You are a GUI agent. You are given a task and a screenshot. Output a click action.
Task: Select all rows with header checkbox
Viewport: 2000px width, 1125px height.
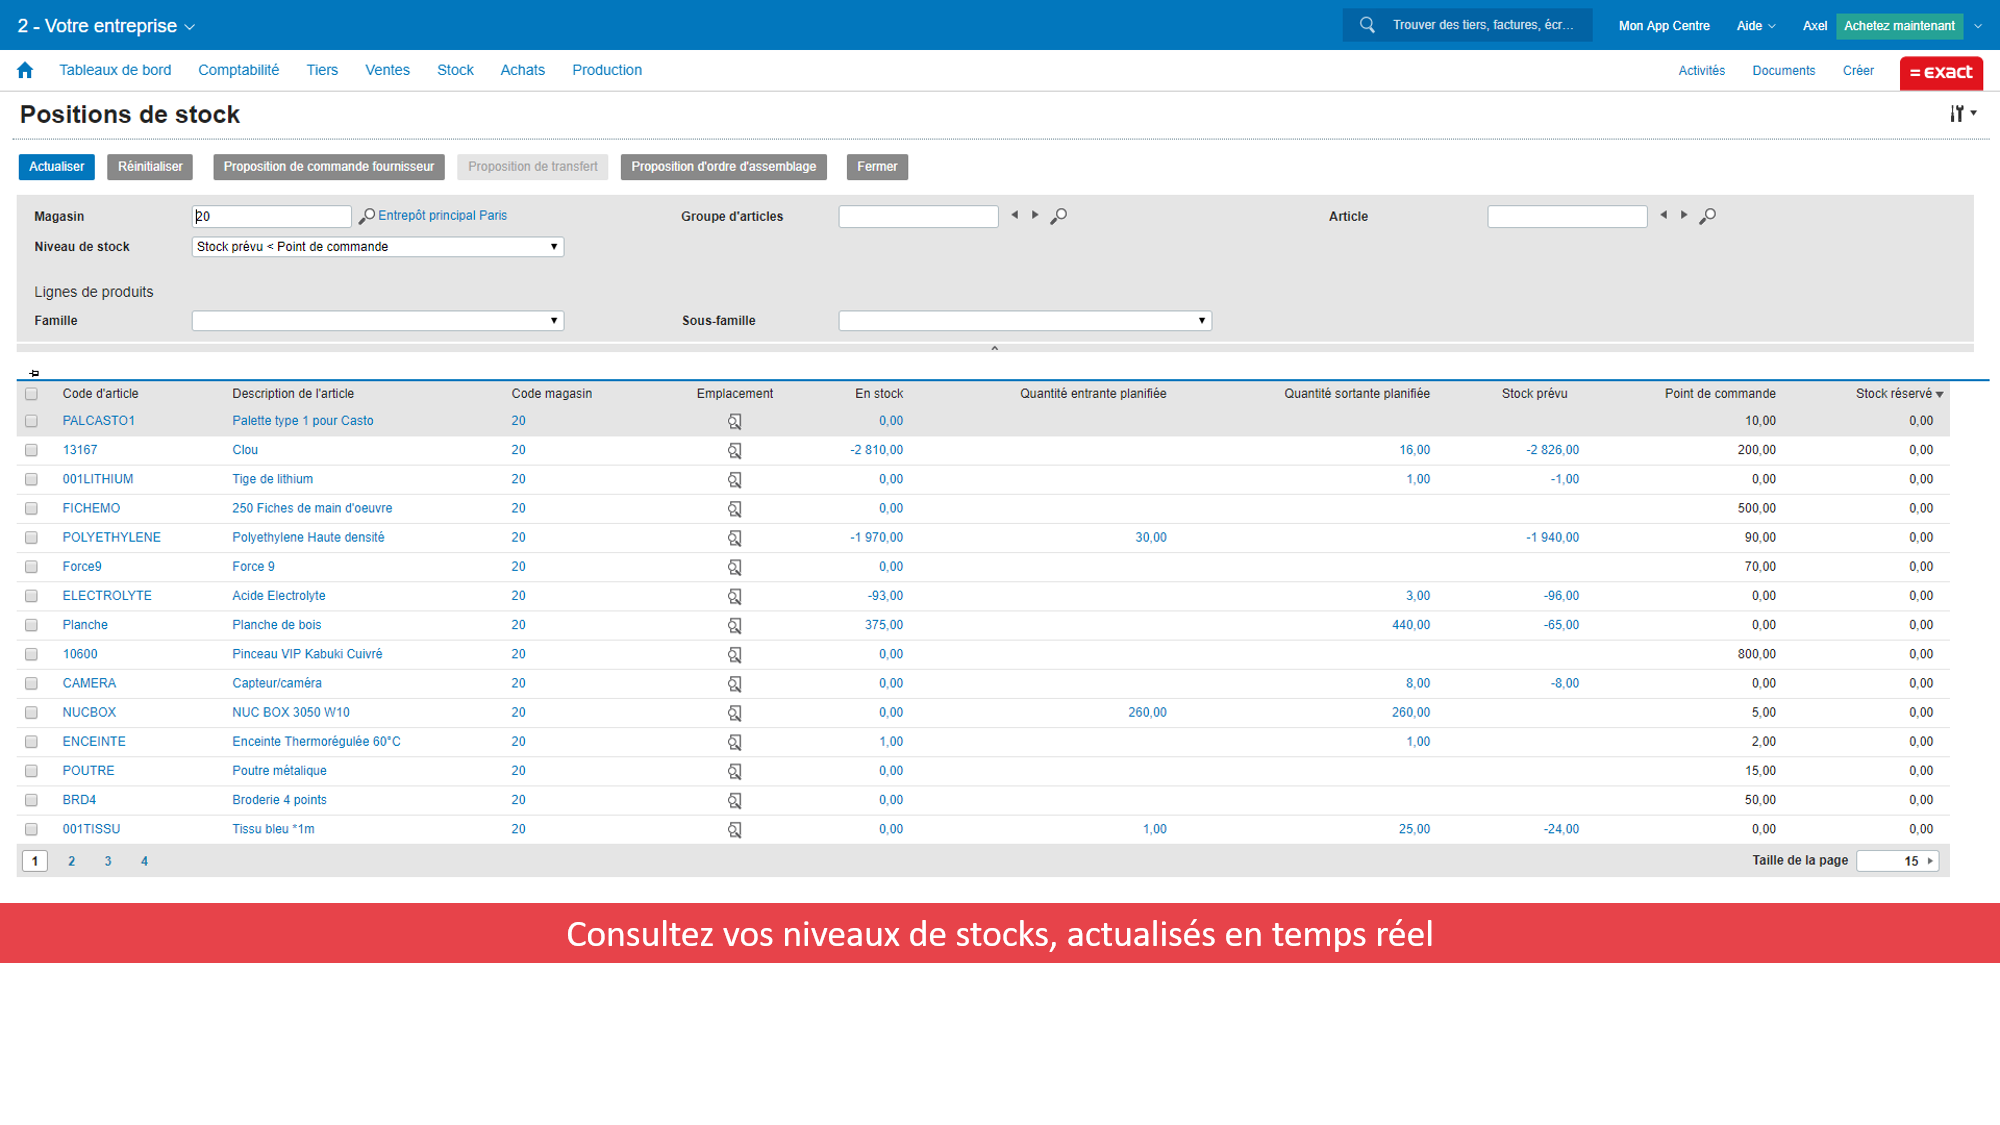pyautogui.click(x=30, y=393)
